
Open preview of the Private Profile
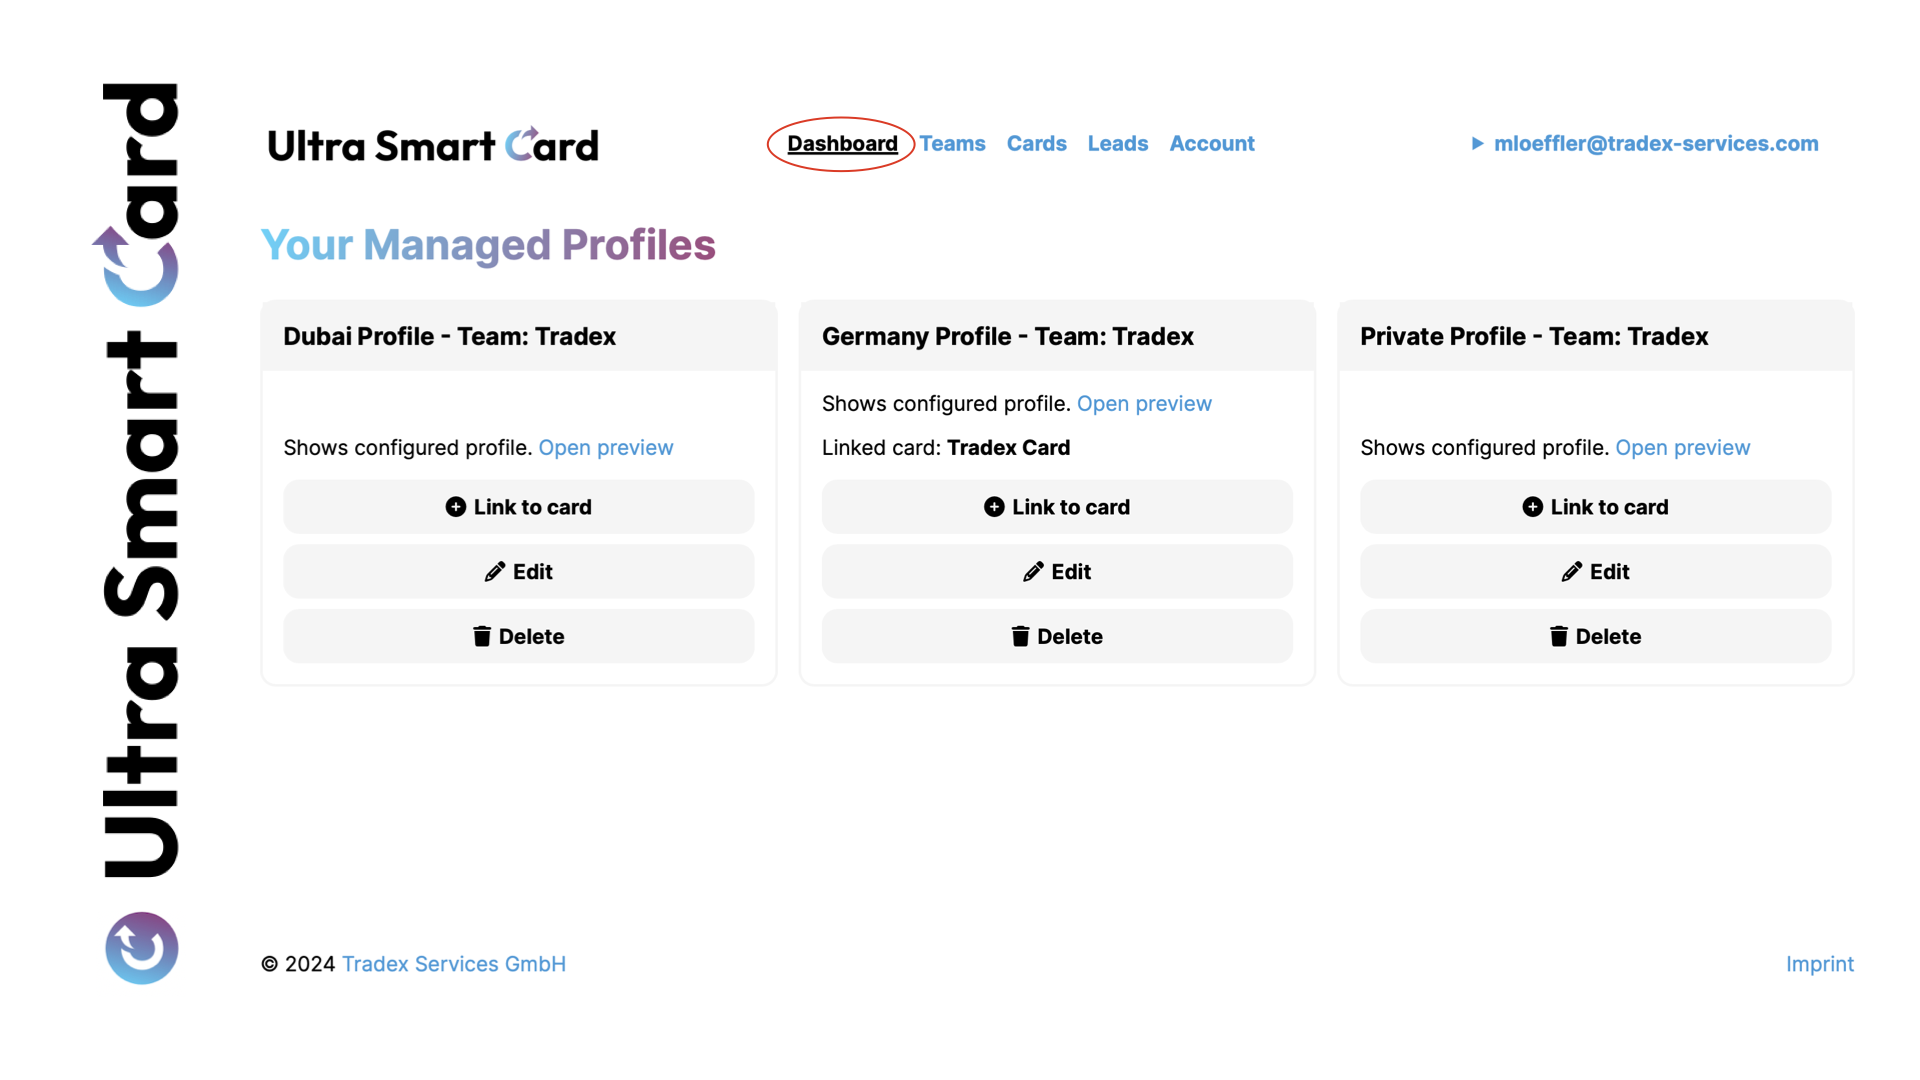point(1682,448)
